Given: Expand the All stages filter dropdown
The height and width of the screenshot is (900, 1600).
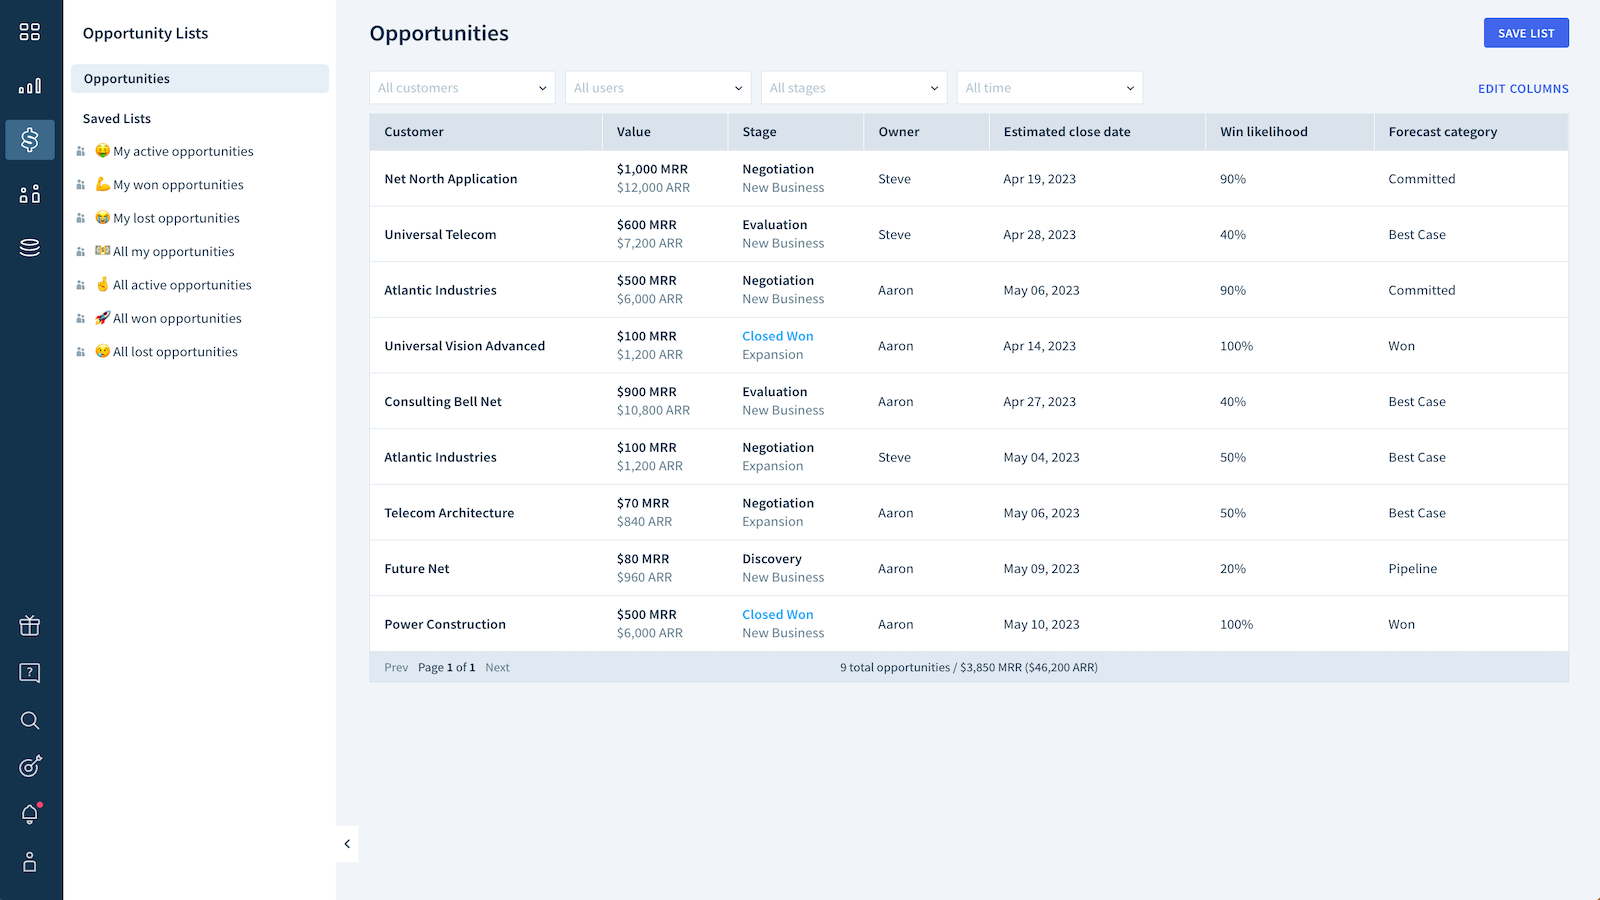Looking at the screenshot, I should click(853, 88).
